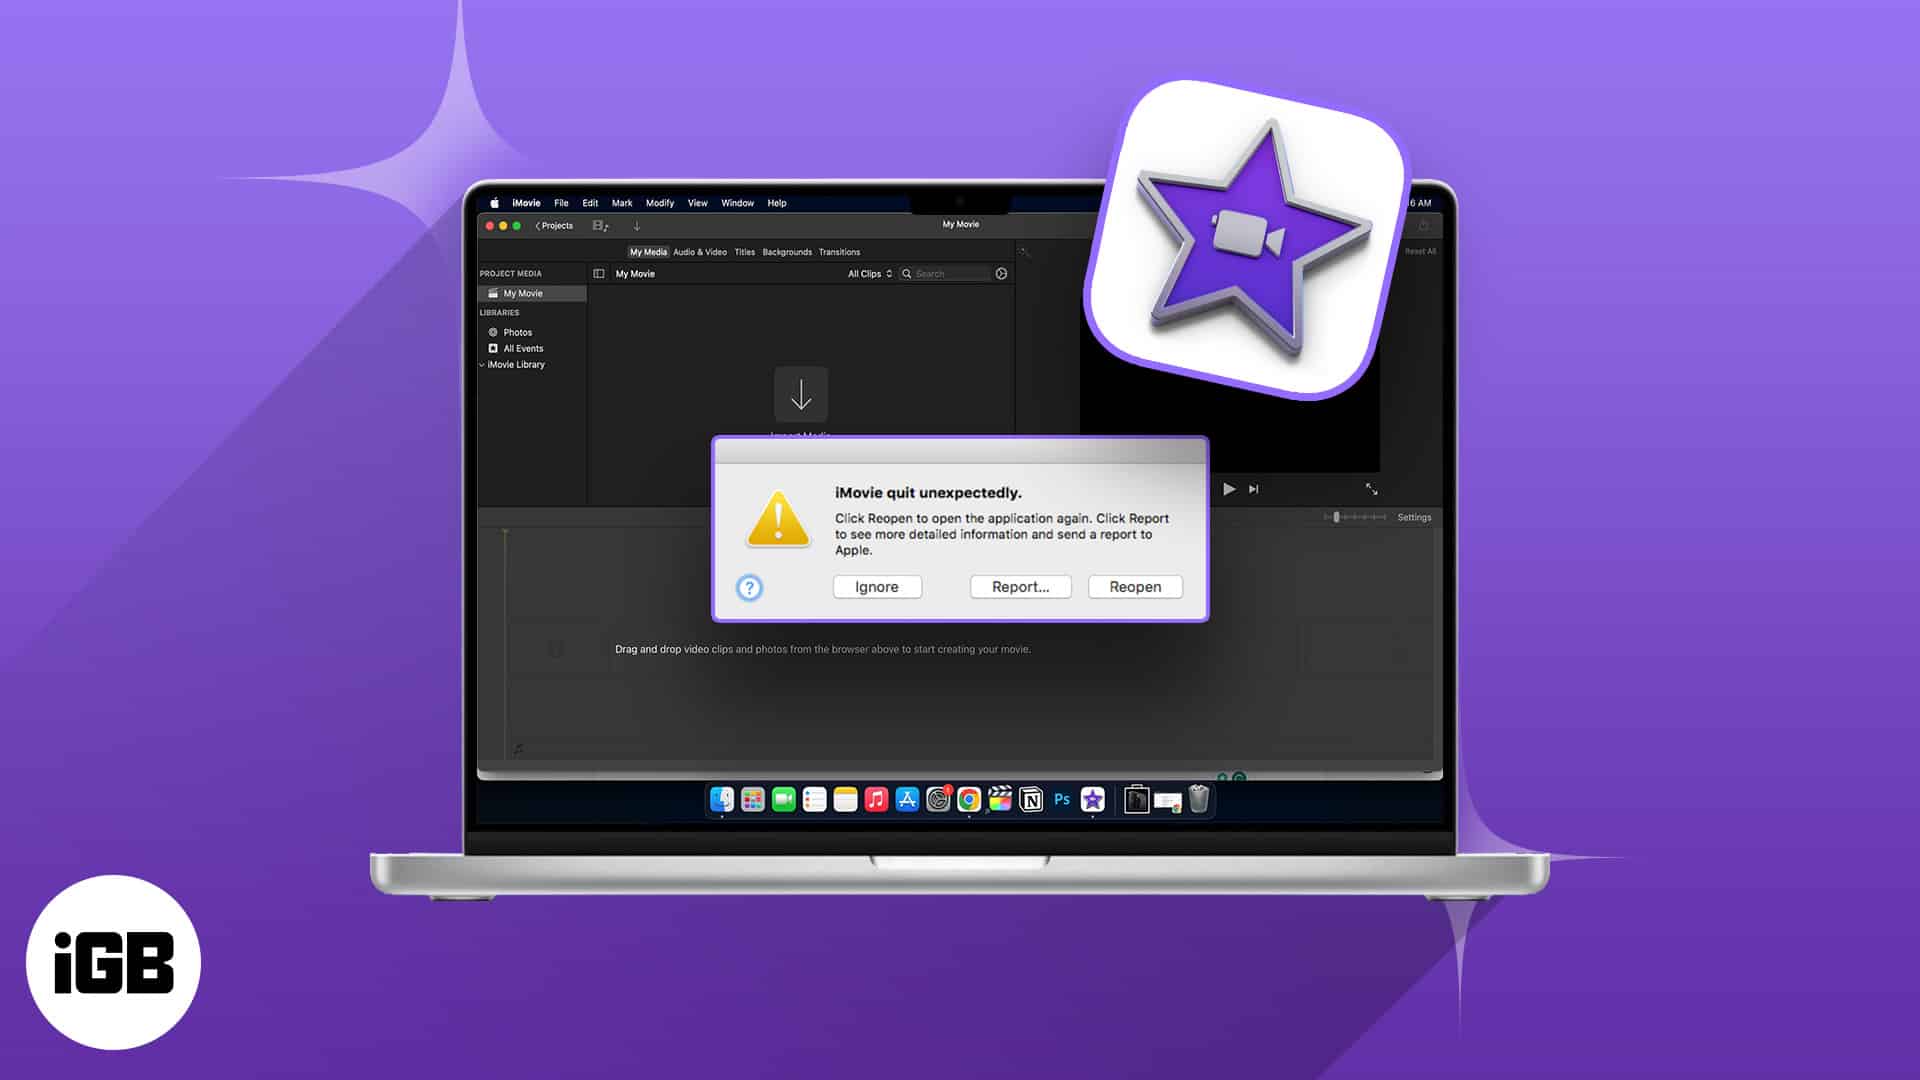This screenshot has height=1080, width=1920.
Task: Click the Report button for crash details
Action: point(1021,587)
